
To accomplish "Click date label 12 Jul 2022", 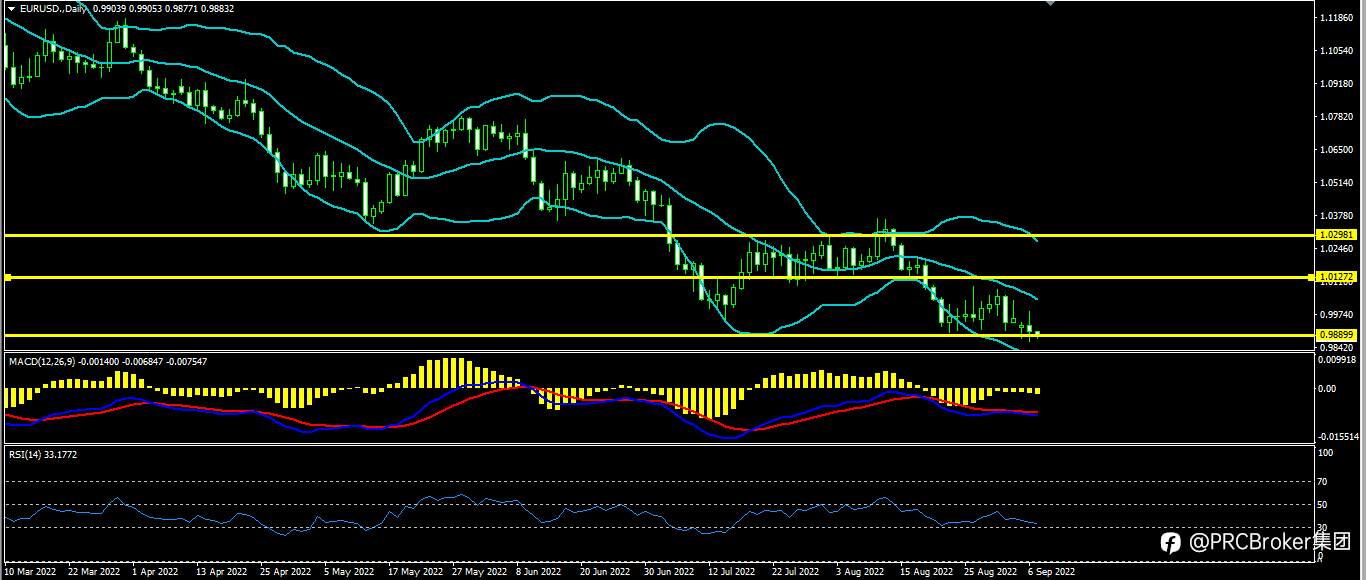I will tap(732, 572).
